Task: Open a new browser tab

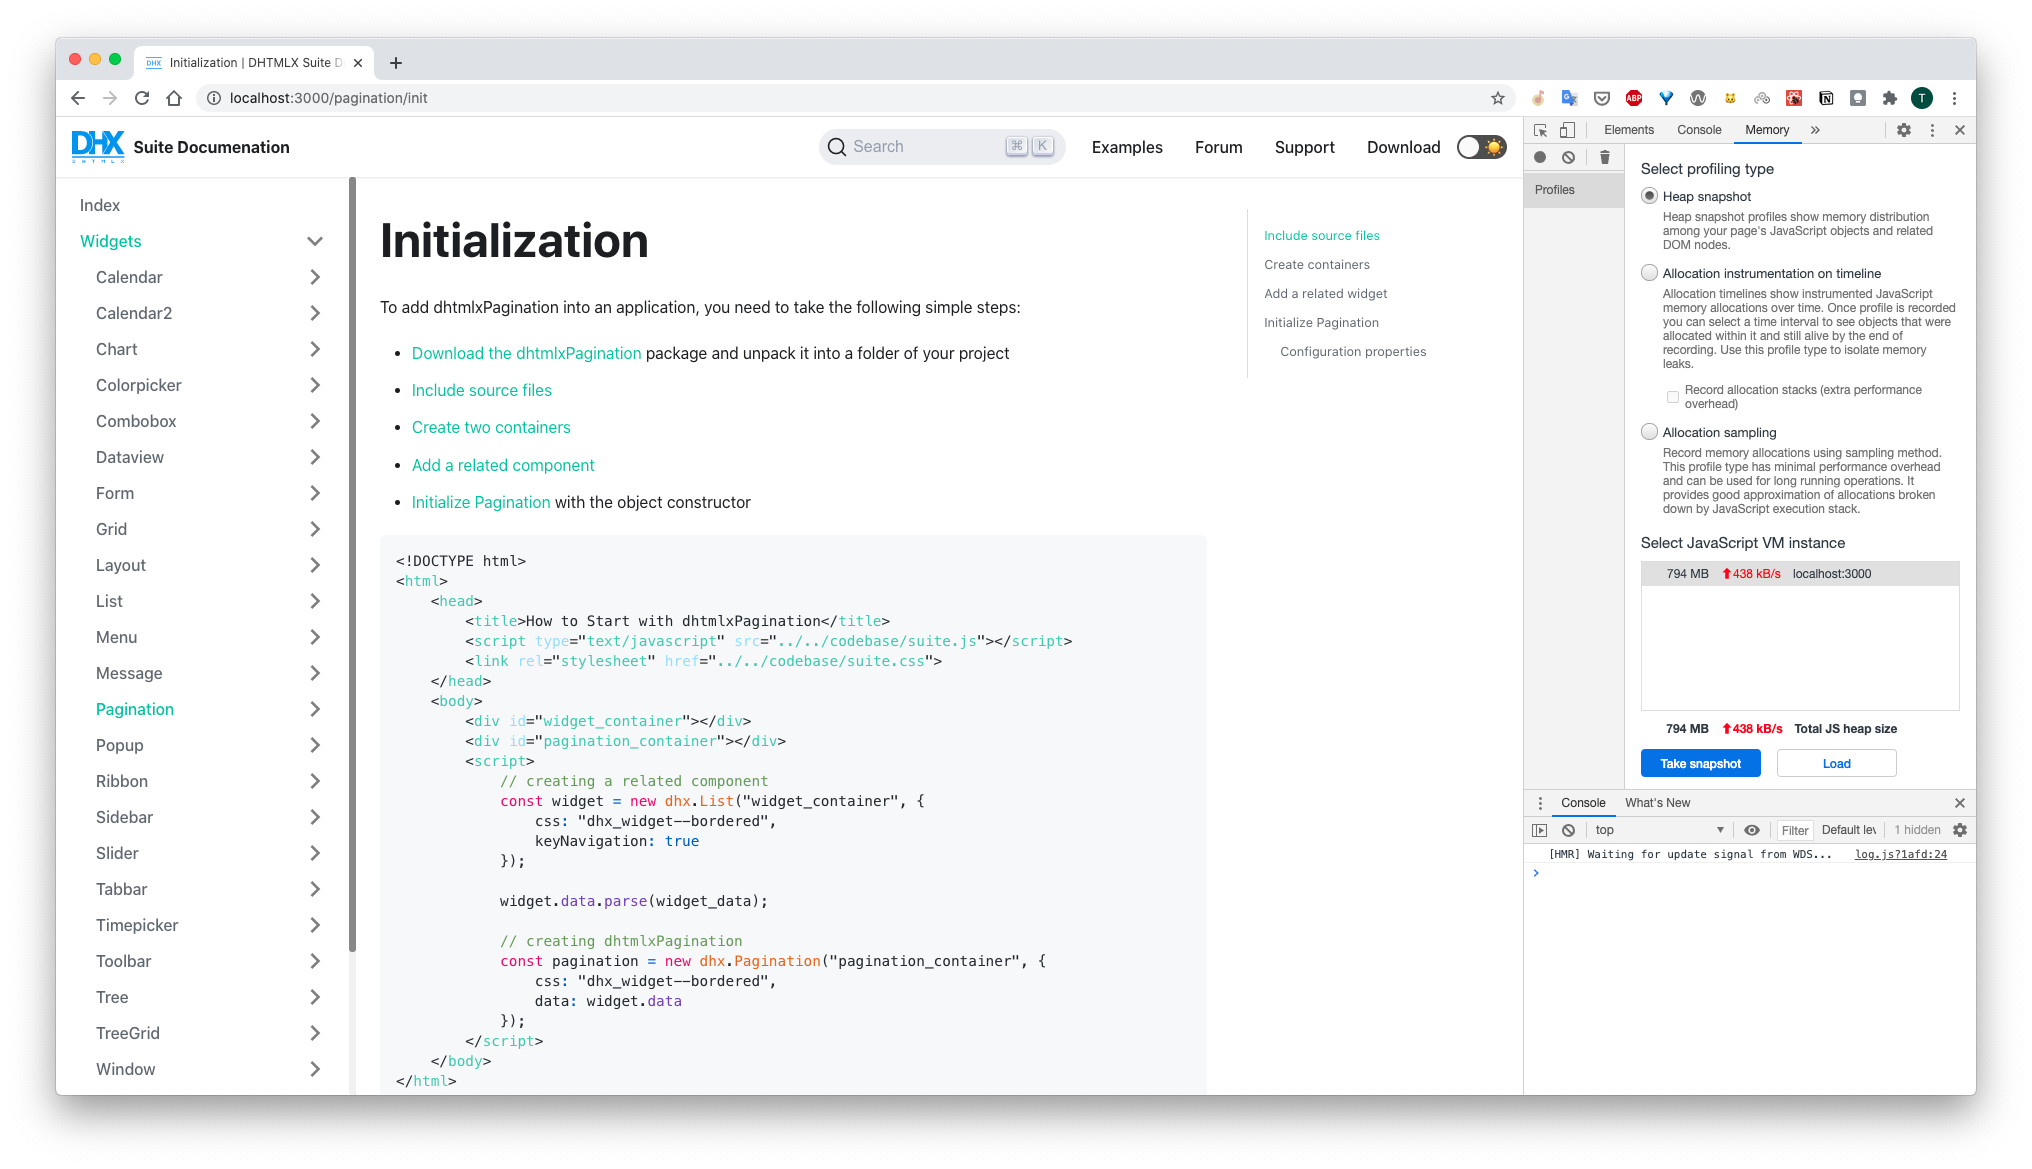Action: [396, 63]
